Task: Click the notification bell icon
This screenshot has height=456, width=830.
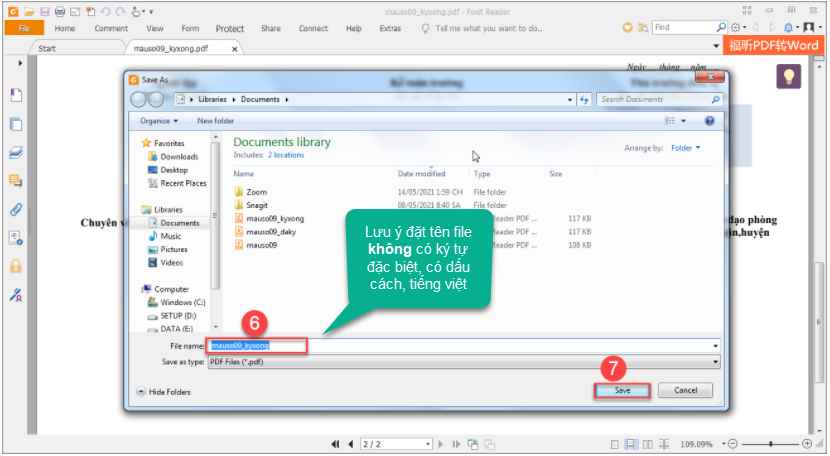Action: click(789, 28)
